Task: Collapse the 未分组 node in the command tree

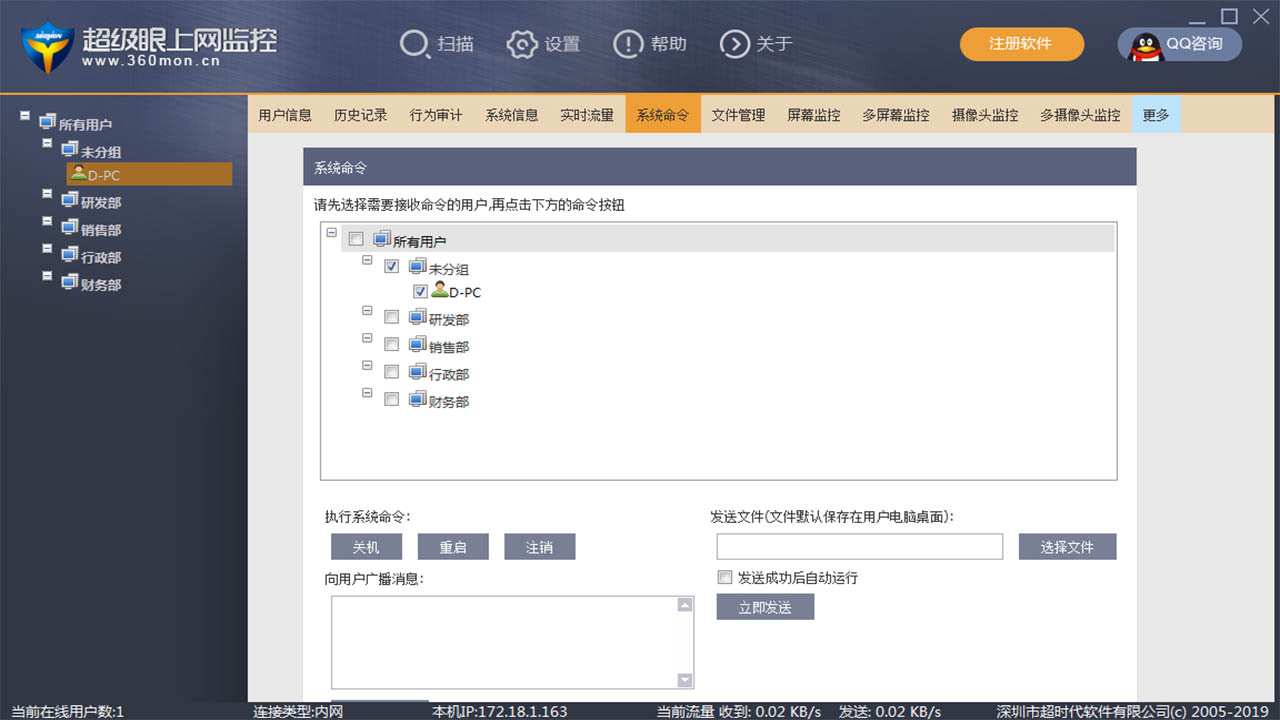Action: [367, 259]
